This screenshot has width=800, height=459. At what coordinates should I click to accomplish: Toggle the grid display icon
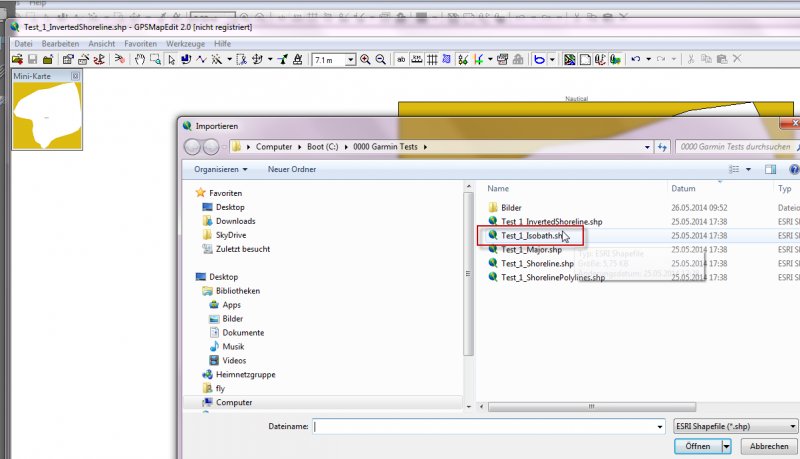433,60
